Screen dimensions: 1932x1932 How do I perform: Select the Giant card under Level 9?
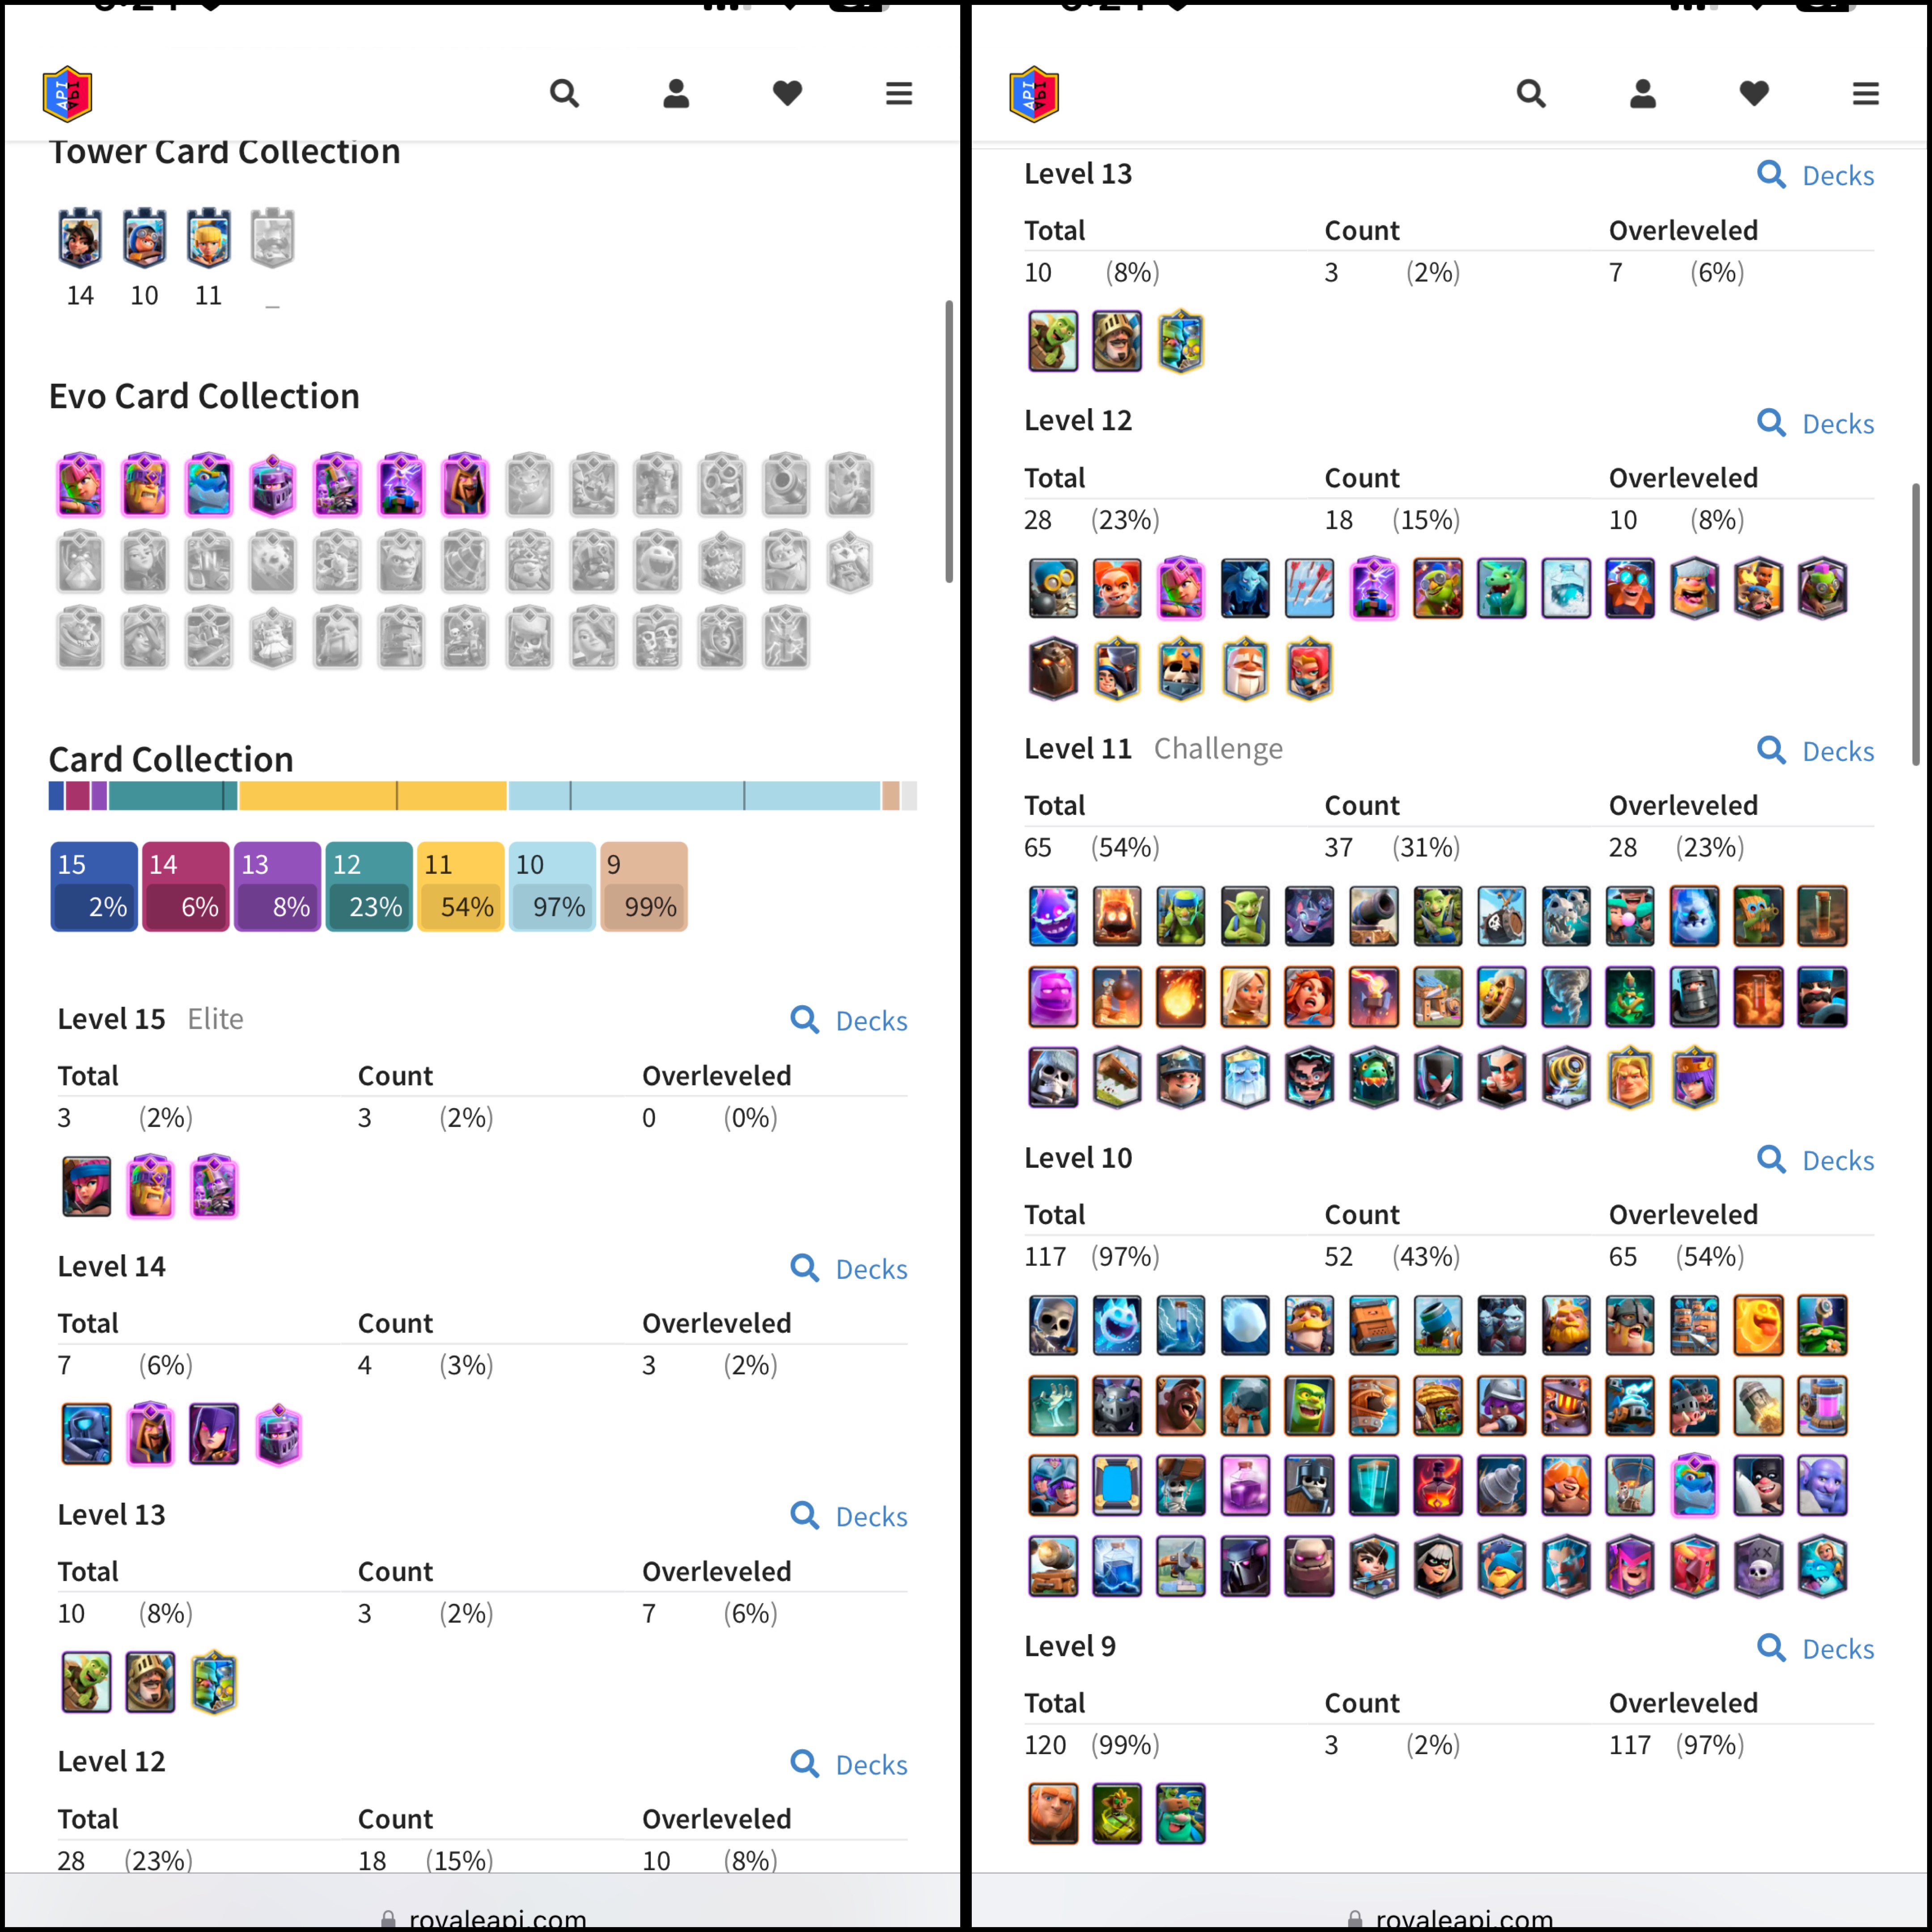(1053, 1813)
